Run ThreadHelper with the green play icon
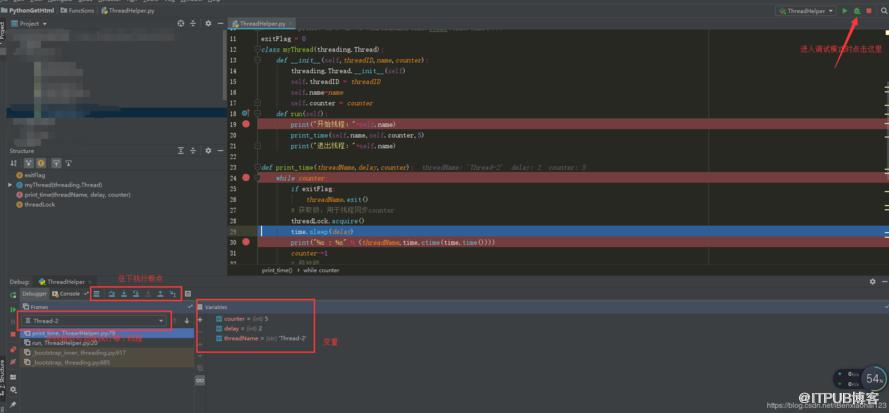Viewport: 889px width, 413px height. tap(845, 11)
